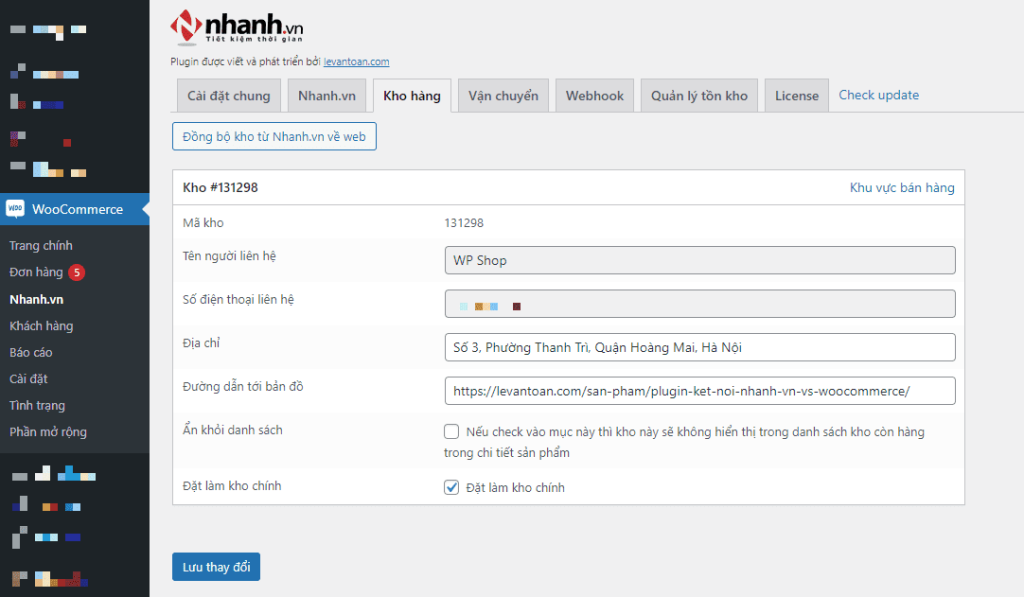This screenshot has height=597, width=1024.
Task: Open the 'Quản lý tồn kho' tab
Action: pyautogui.click(x=699, y=96)
